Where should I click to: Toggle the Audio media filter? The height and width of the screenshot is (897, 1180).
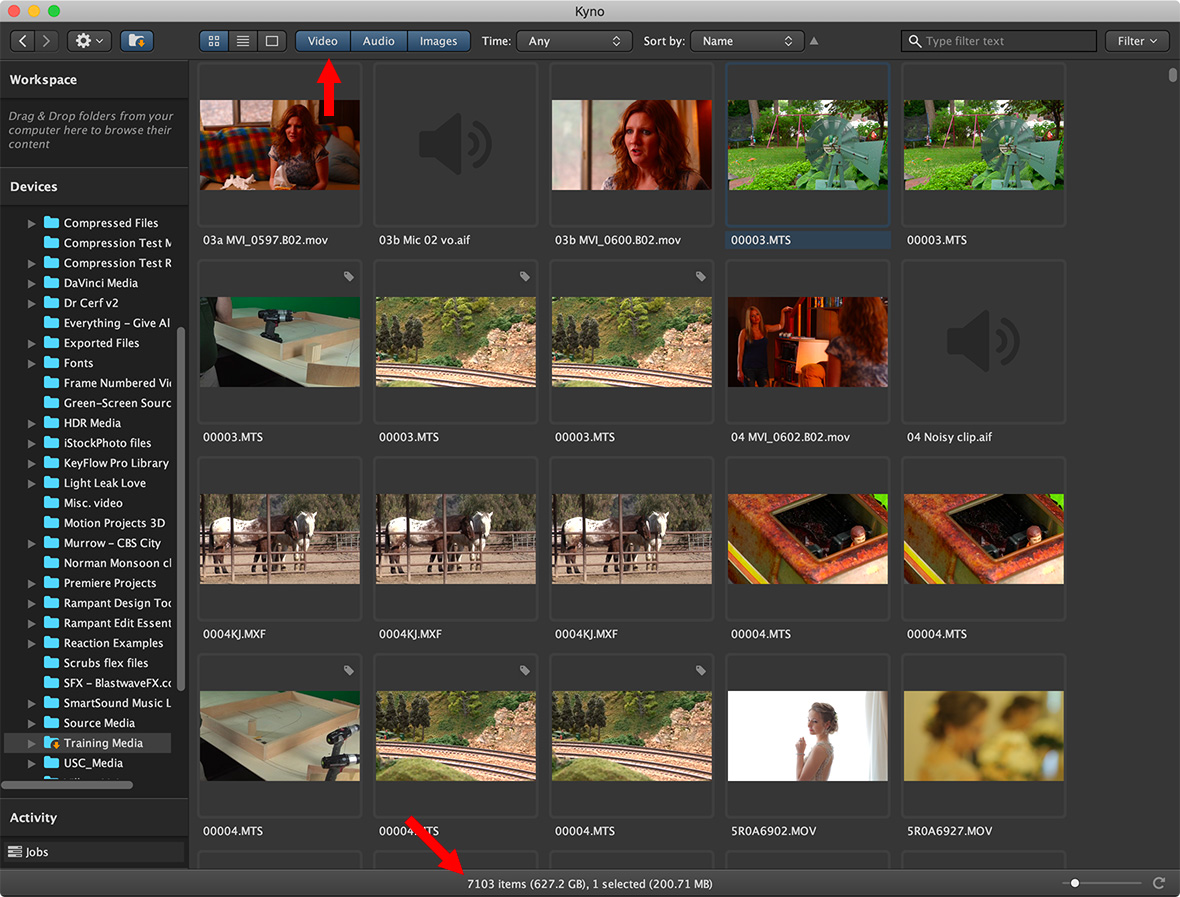[x=379, y=41]
